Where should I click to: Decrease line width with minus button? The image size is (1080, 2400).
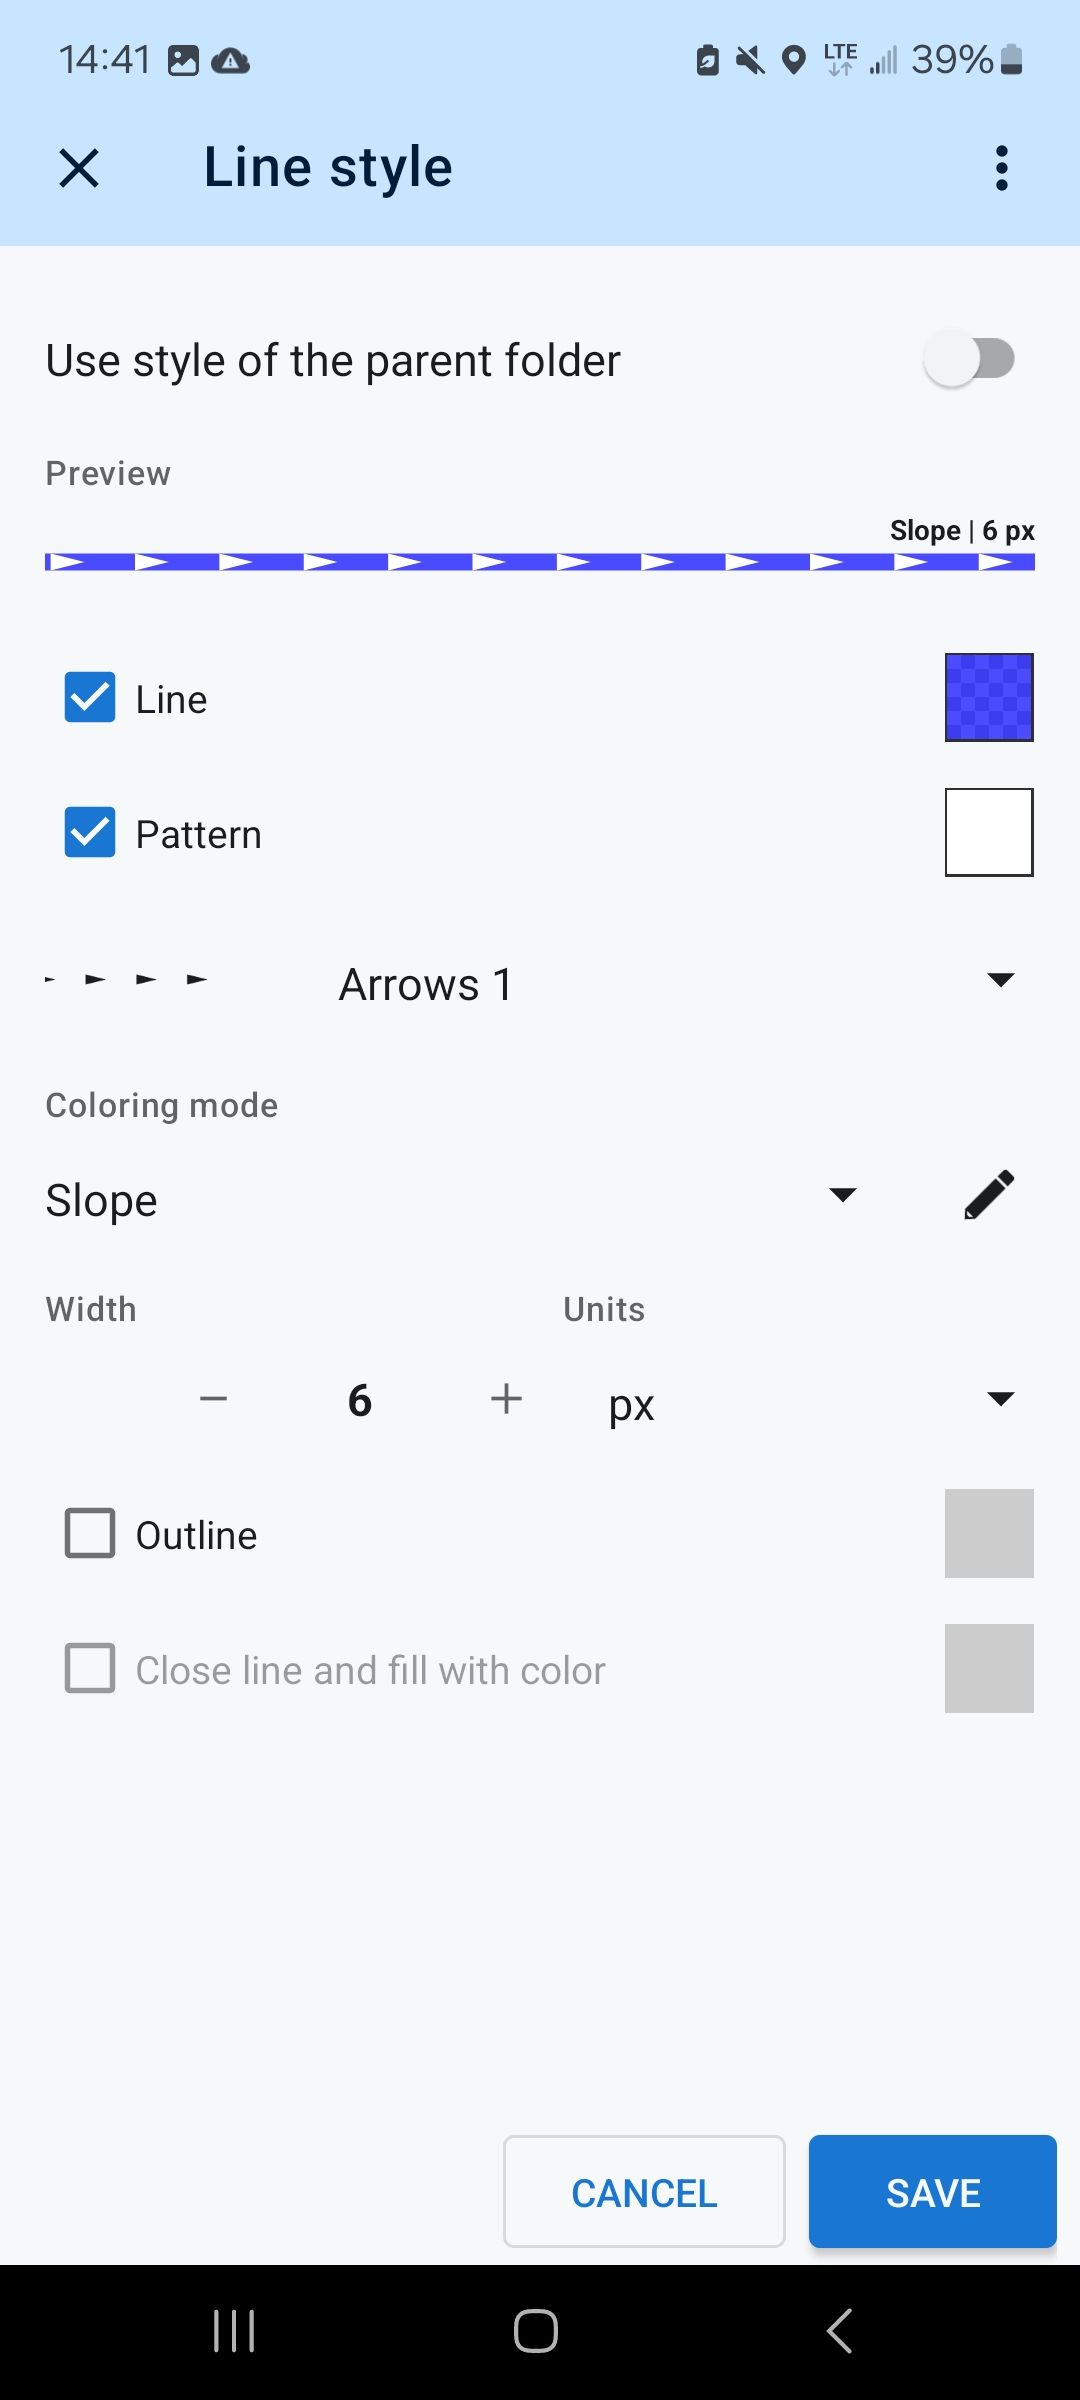[213, 1399]
